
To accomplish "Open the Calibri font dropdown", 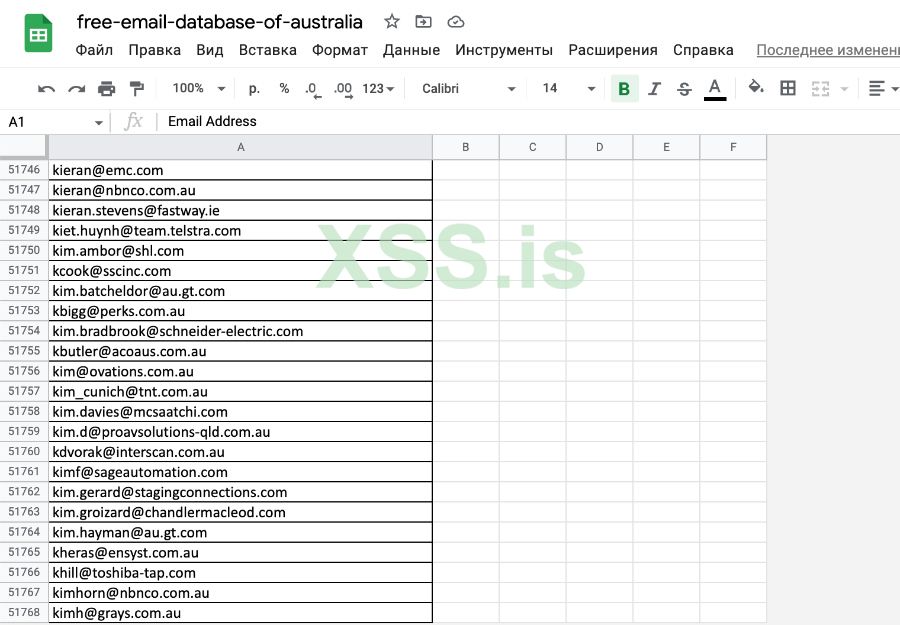I will 468,88.
